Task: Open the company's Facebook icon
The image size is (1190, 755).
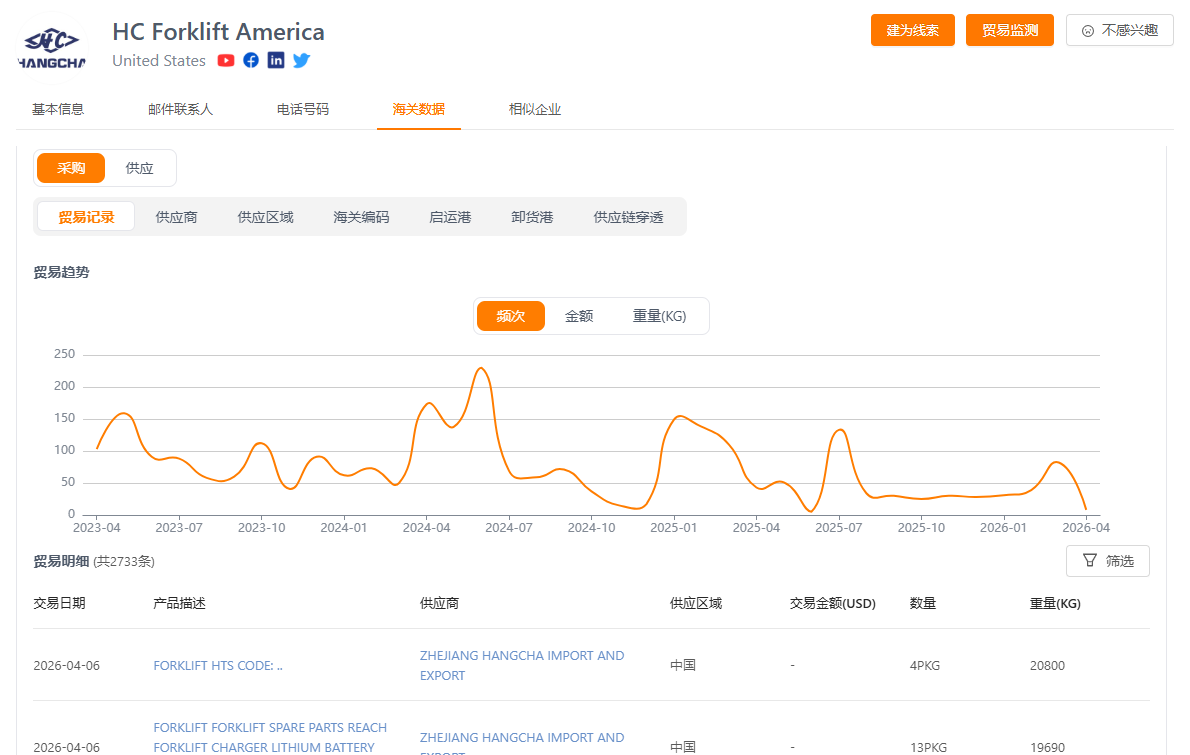Action: pyautogui.click(x=251, y=61)
